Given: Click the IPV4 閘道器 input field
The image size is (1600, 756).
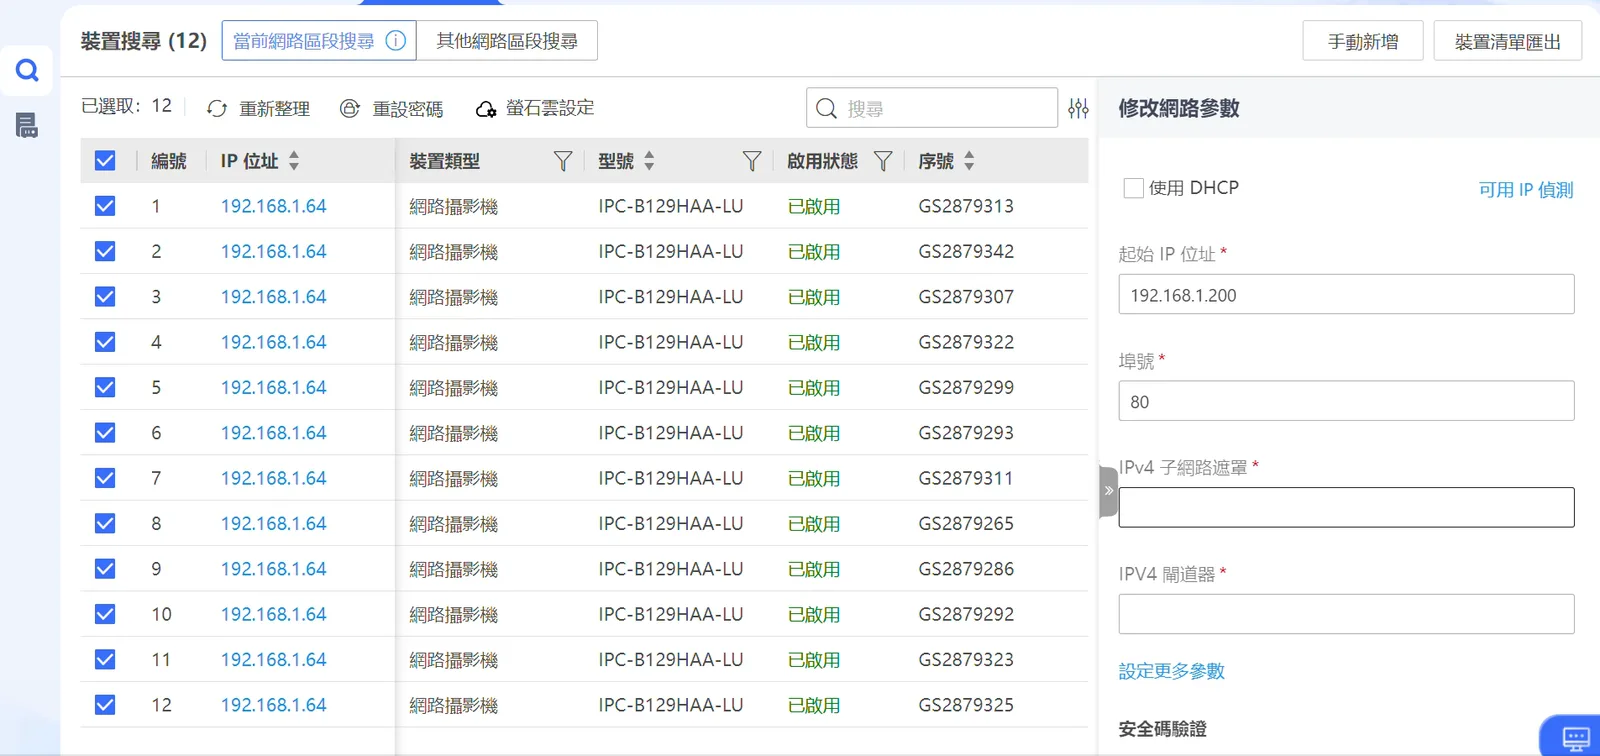Looking at the screenshot, I should pos(1346,614).
